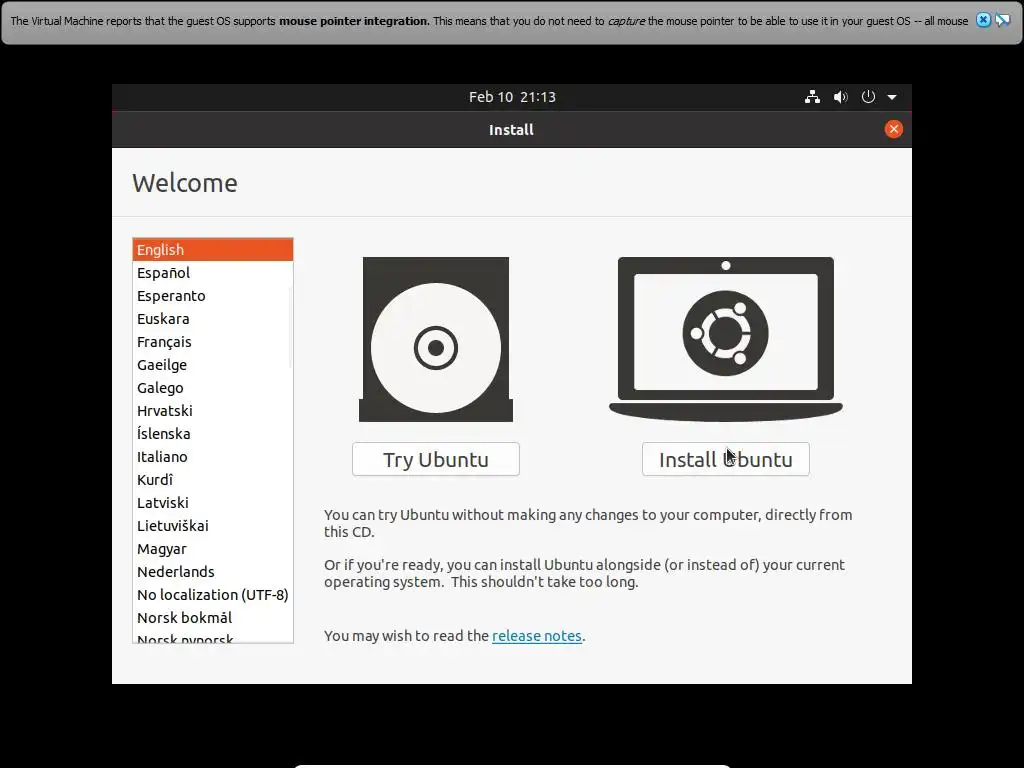Open the release notes link
The image size is (1024, 768).
[536, 635]
